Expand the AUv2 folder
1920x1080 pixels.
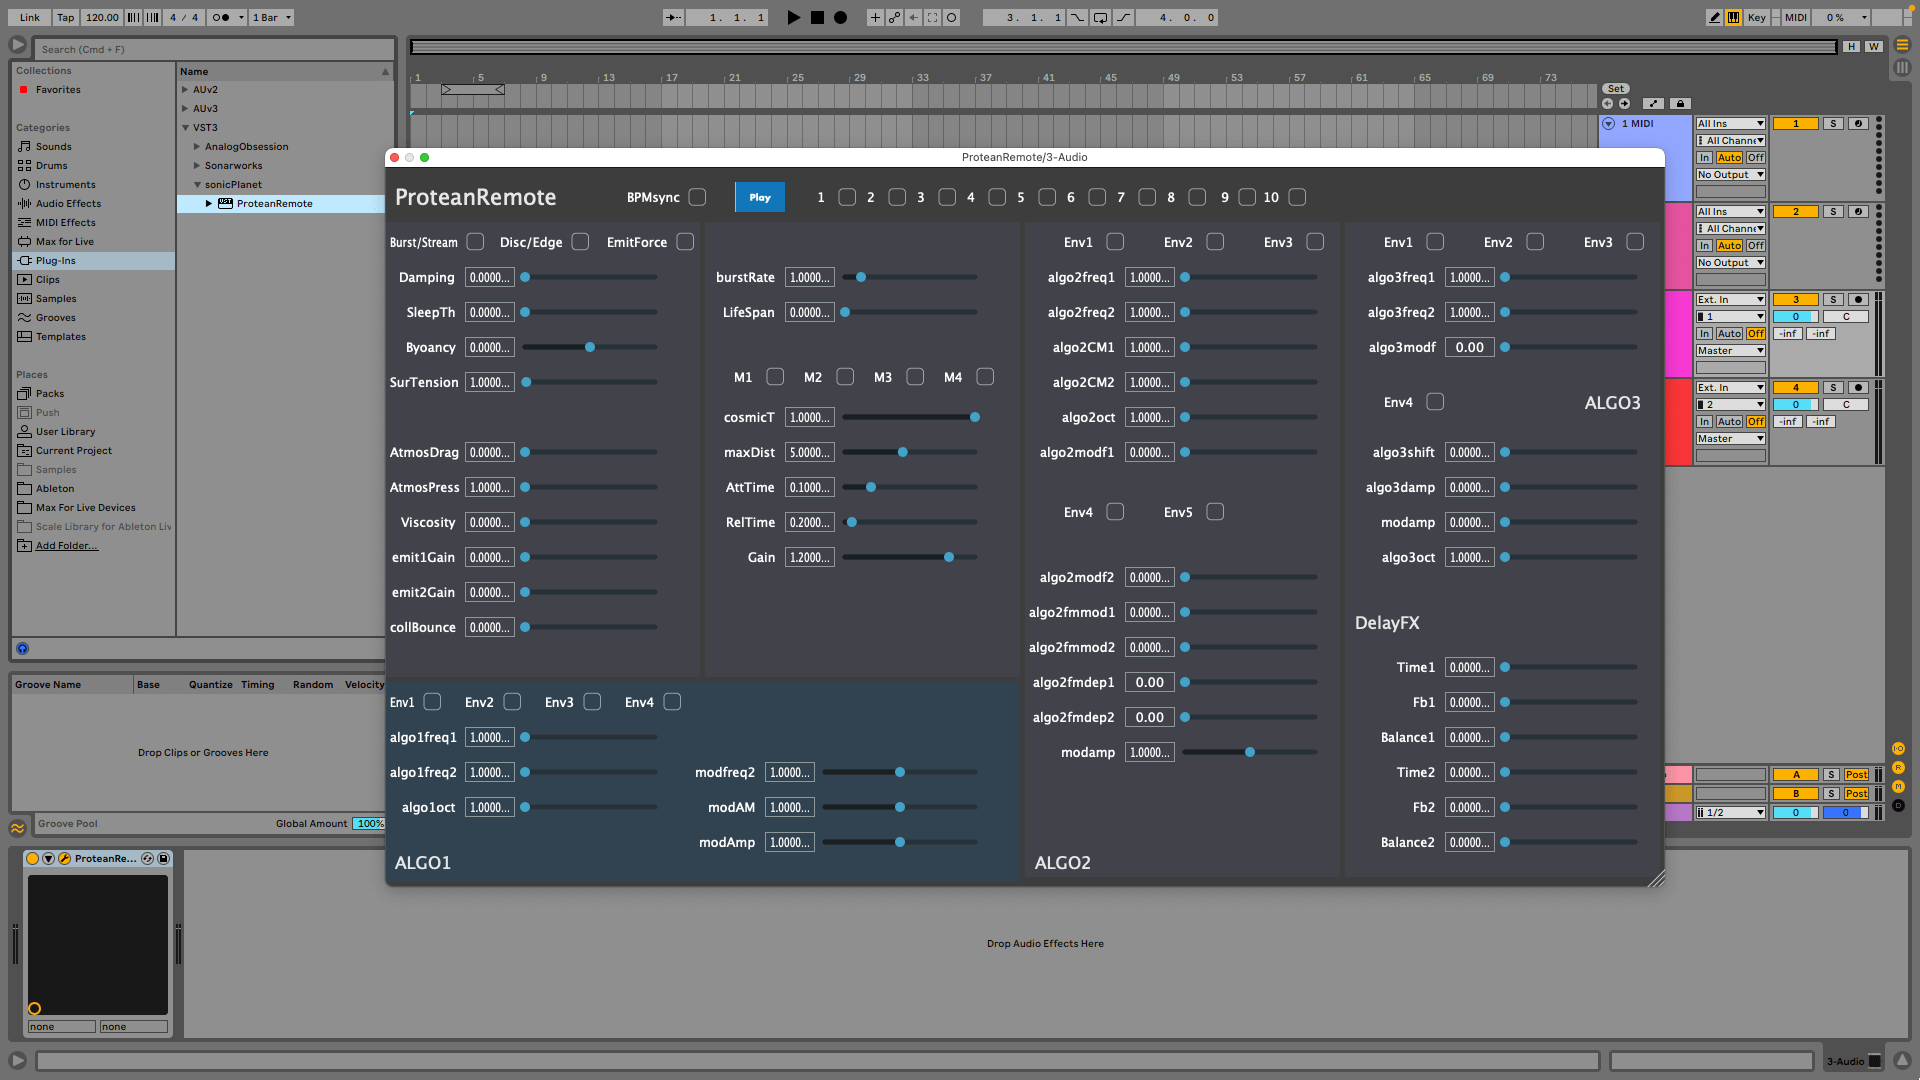(x=185, y=90)
